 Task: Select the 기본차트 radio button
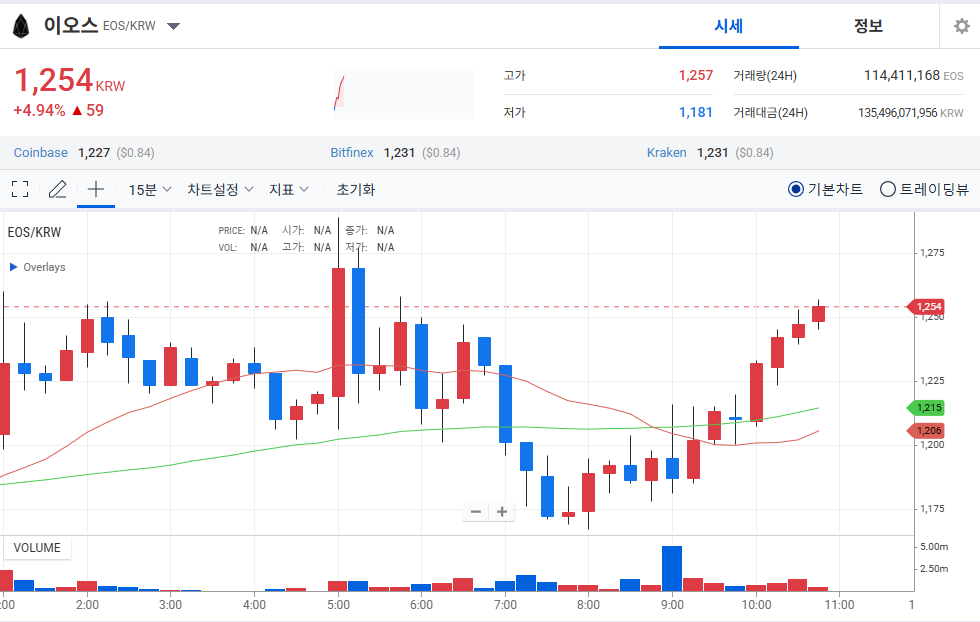pyautogui.click(x=796, y=189)
